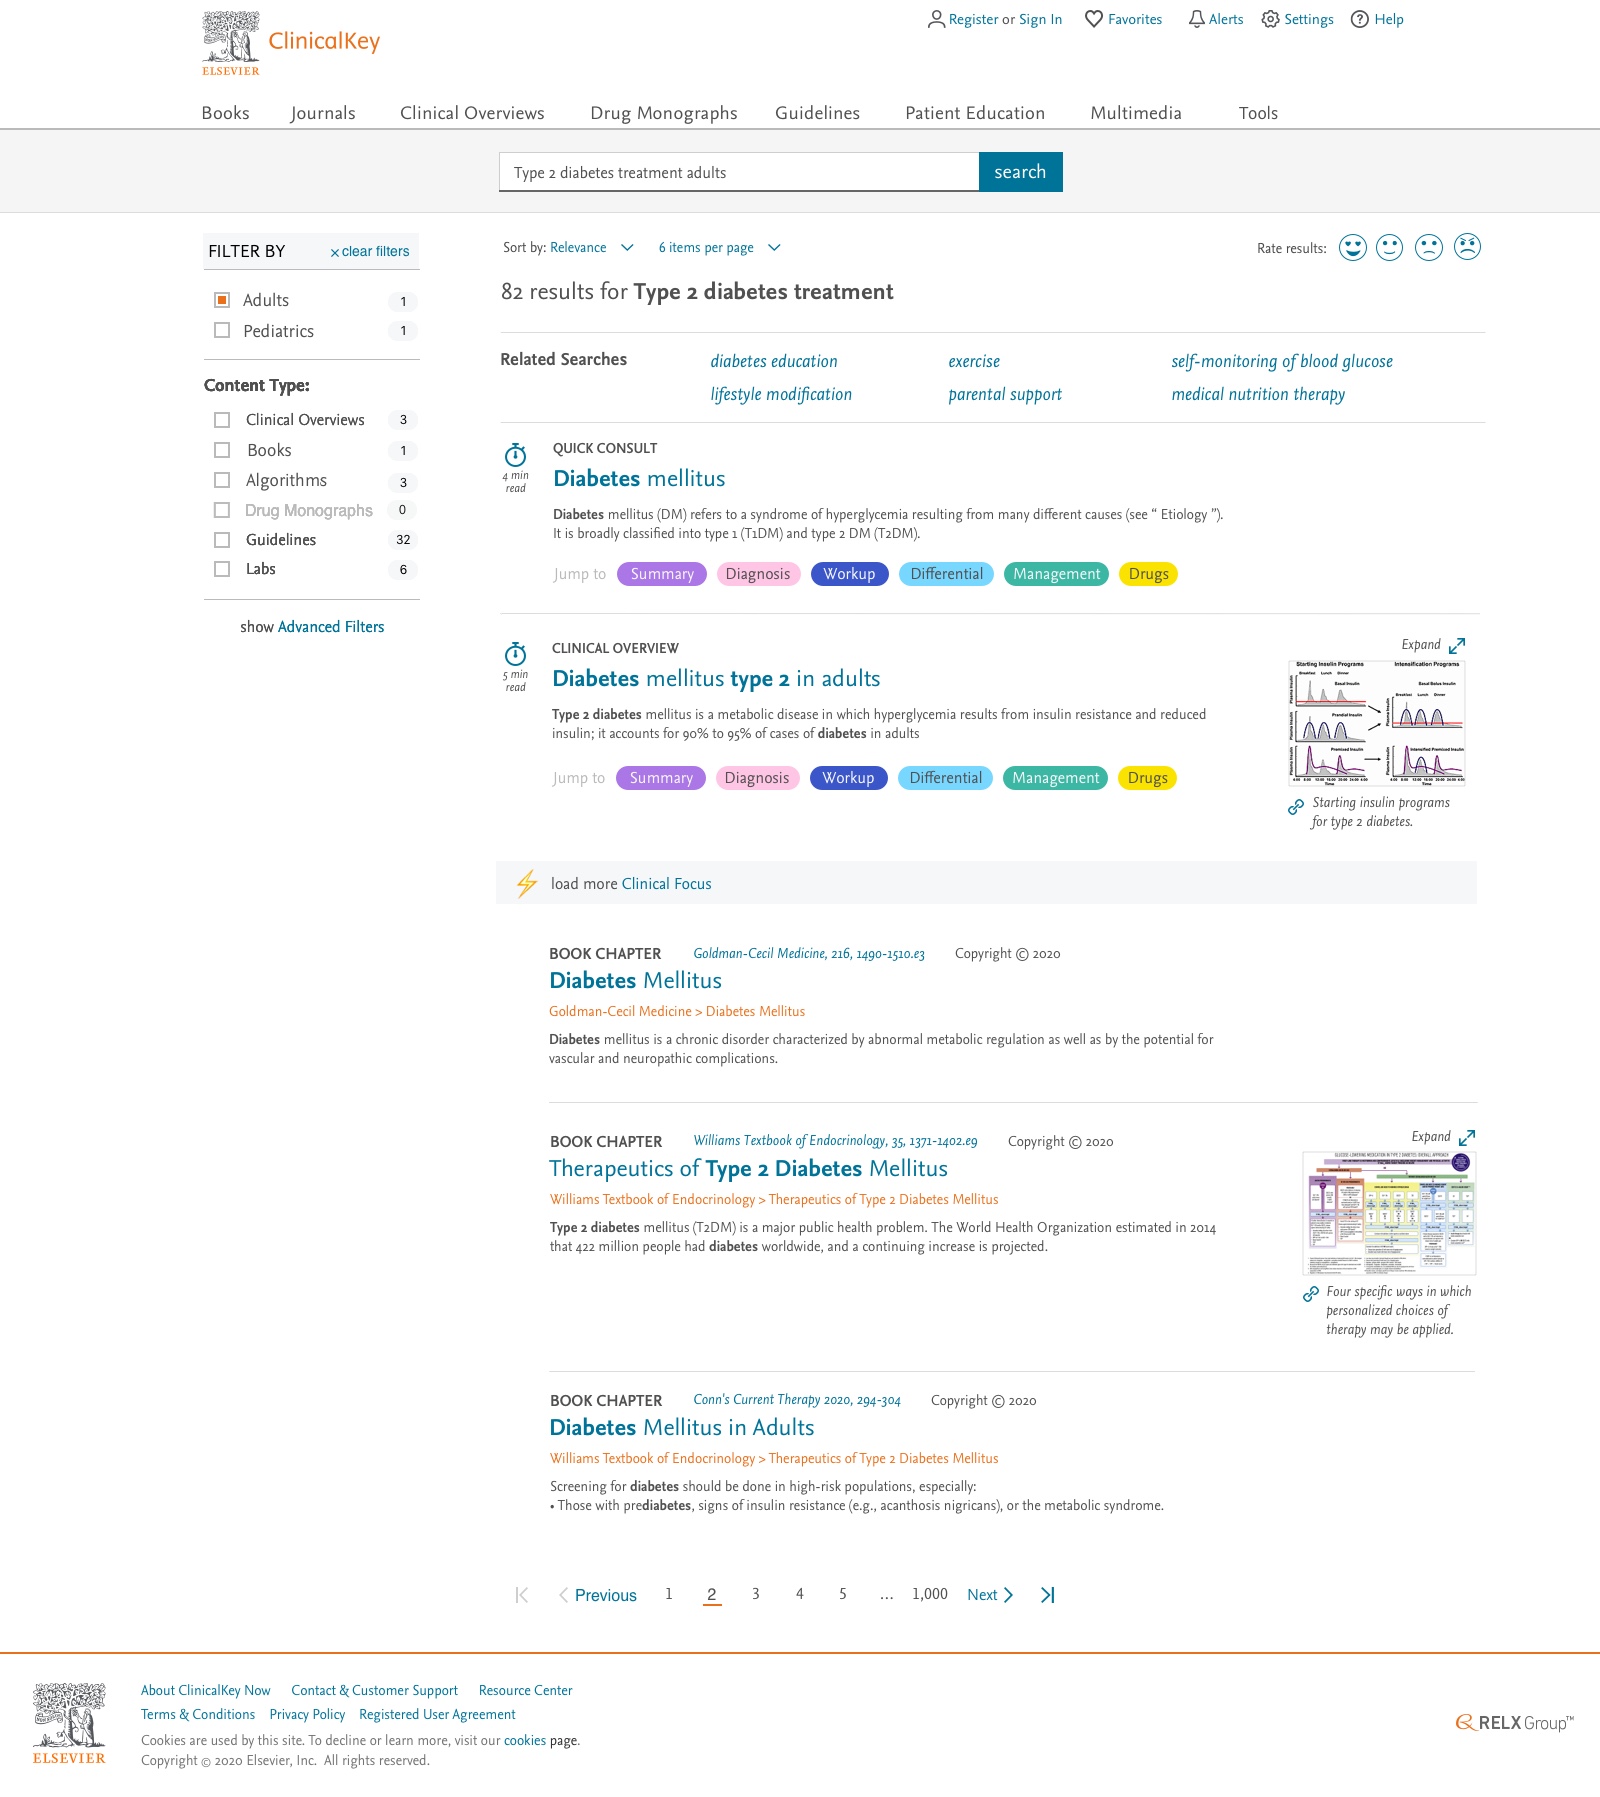The image size is (1600, 1797).
Task: Open Diabetes mellitus type 2 in adults
Action: pos(716,679)
